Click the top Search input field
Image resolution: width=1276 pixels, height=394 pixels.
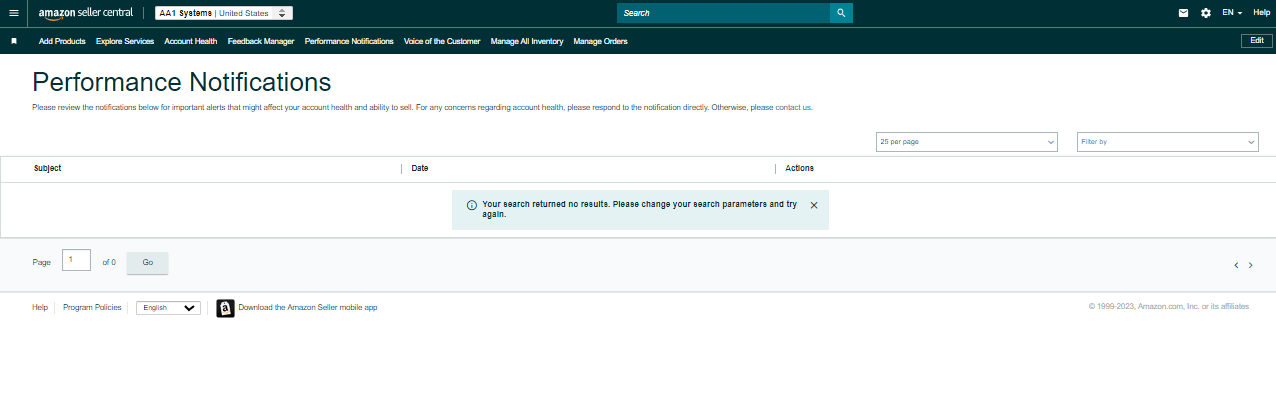[723, 13]
